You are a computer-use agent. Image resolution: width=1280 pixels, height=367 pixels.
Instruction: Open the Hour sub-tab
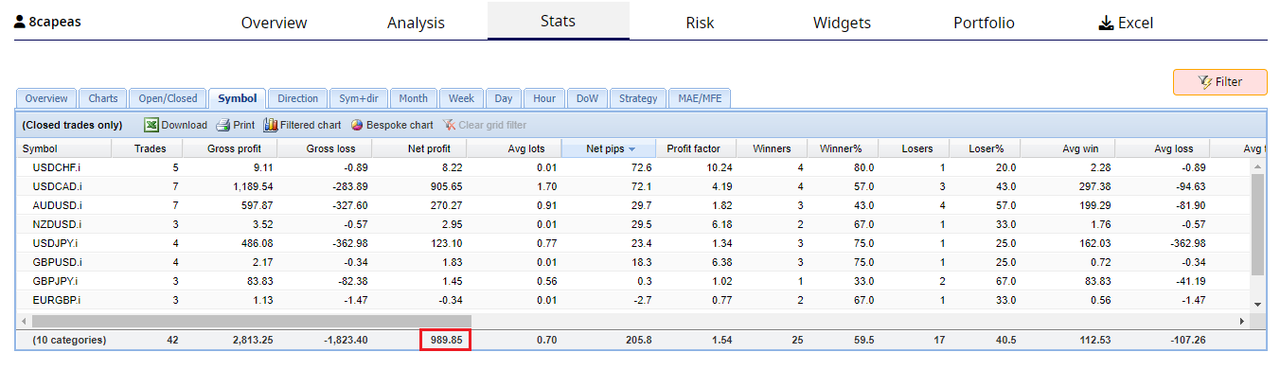544,98
